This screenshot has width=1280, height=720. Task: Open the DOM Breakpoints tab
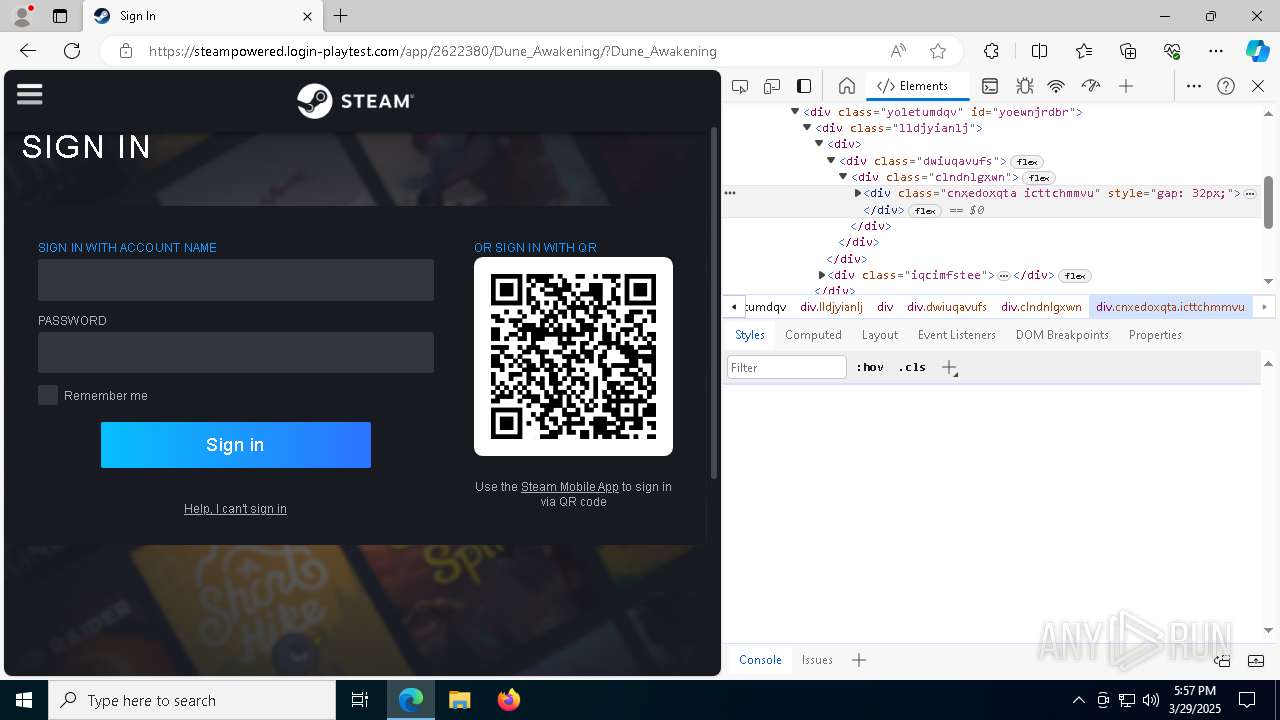pyautogui.click(x=1062, y=335)
